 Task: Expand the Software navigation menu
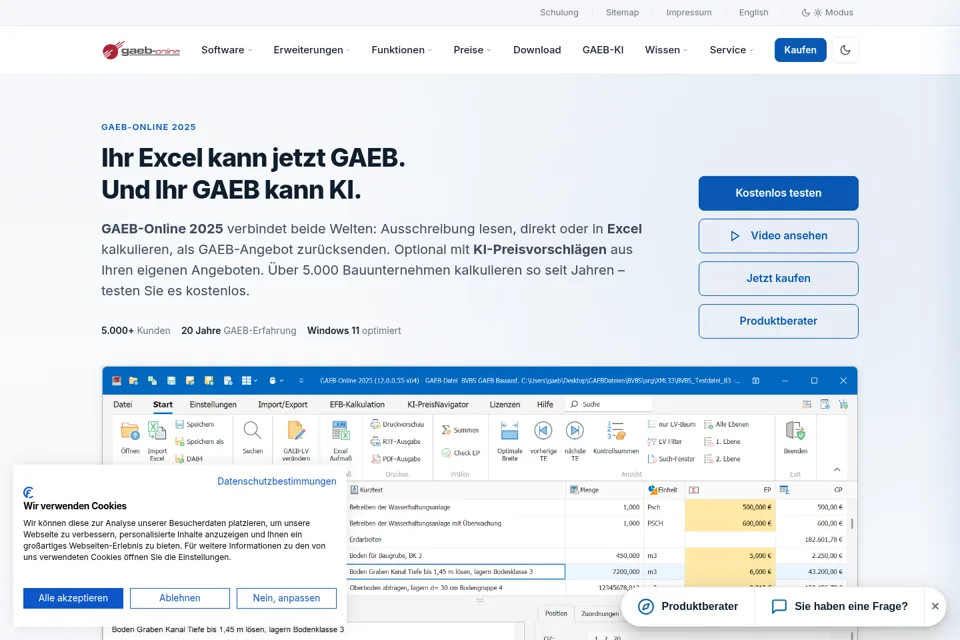point(227,50)
